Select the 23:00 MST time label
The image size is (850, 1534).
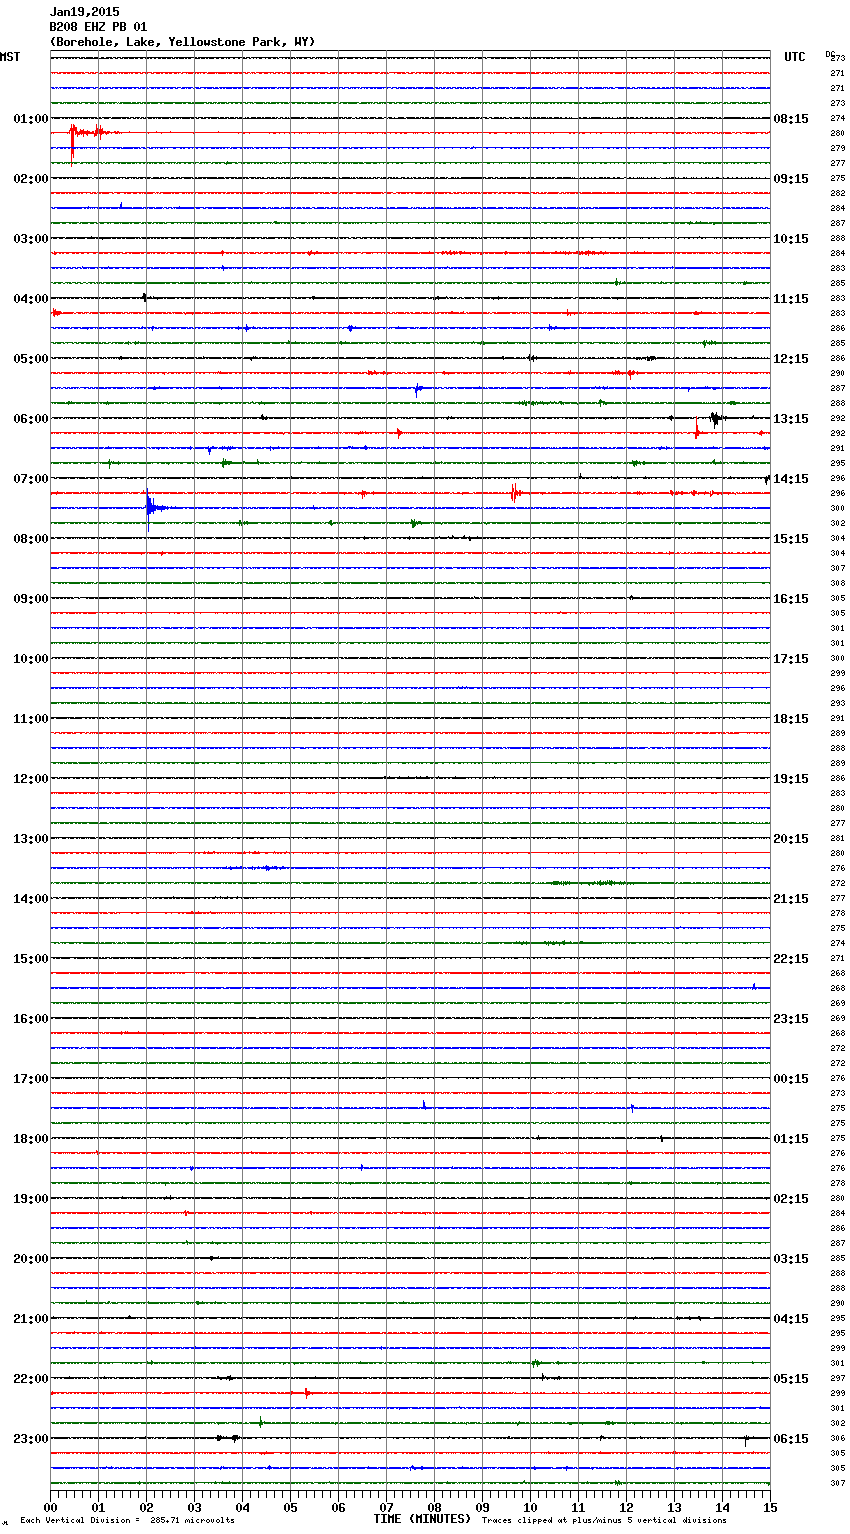[30, 1439]
